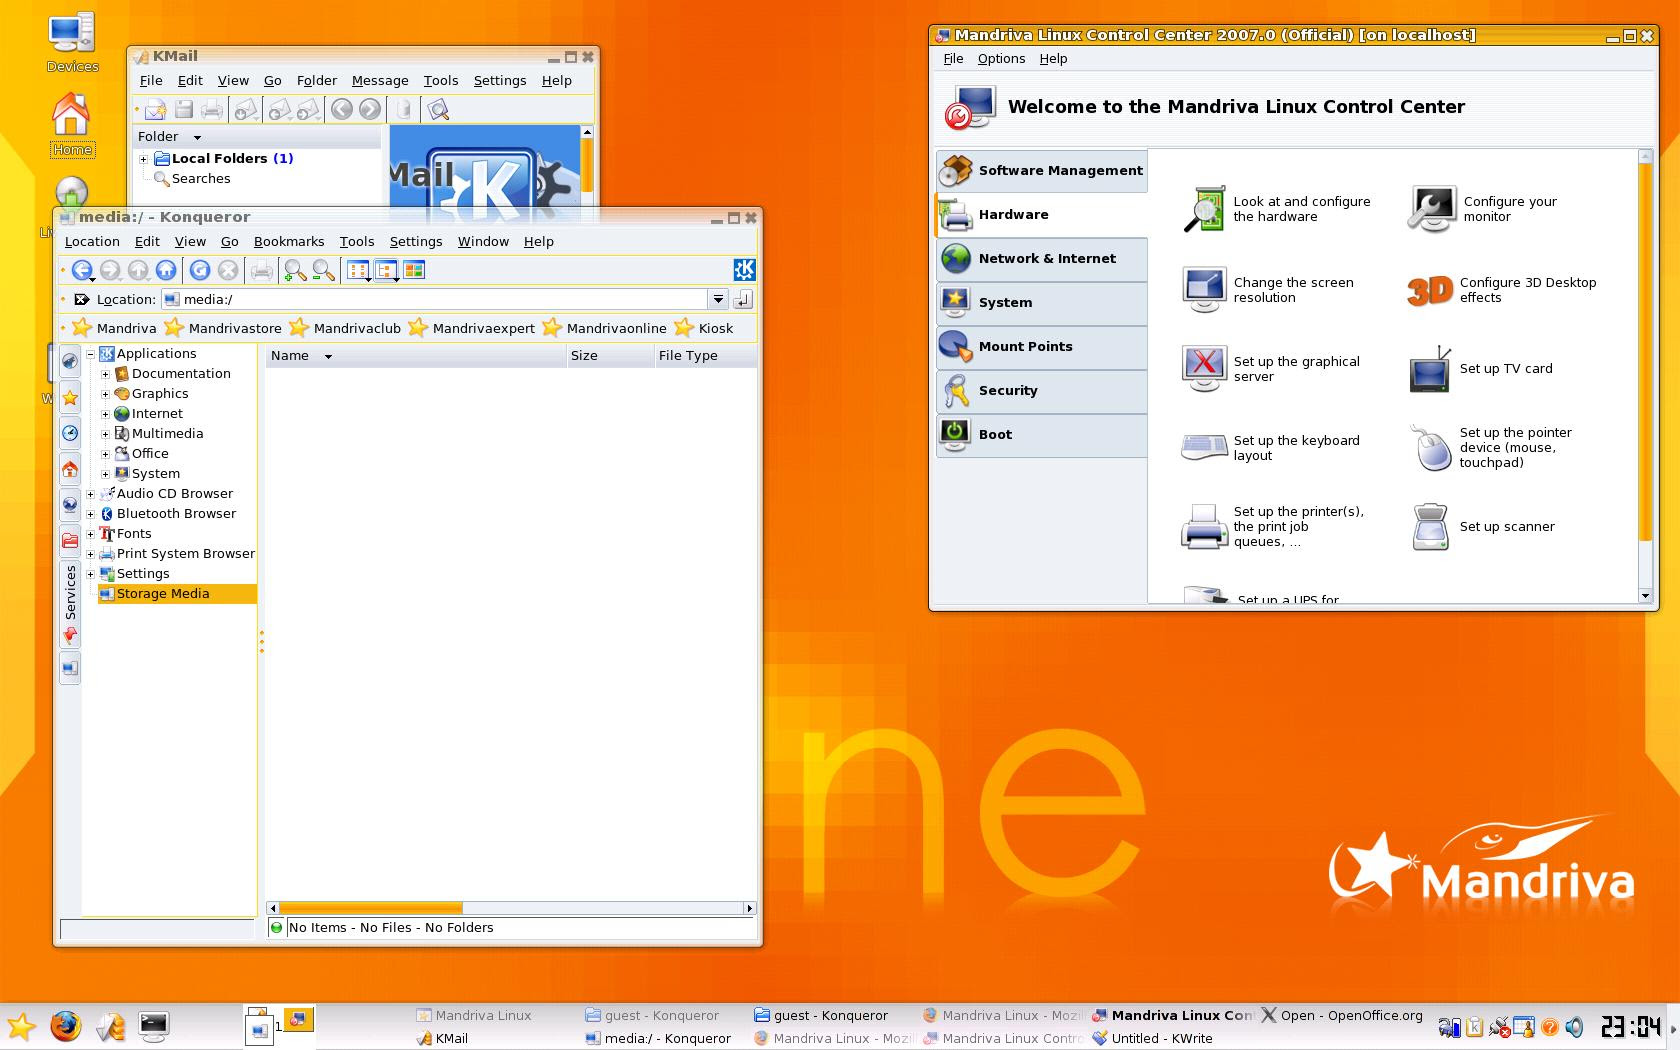Open KMail Message menu

(380, 80)
